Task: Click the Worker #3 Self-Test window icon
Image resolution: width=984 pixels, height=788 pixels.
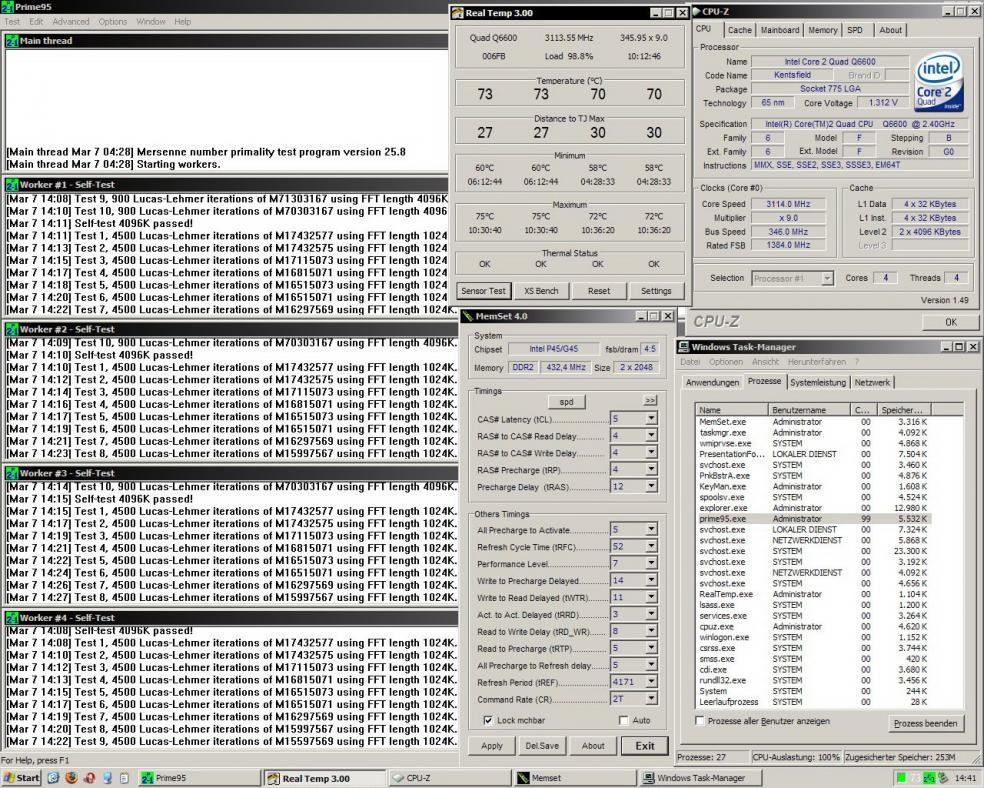Action: 12,473
